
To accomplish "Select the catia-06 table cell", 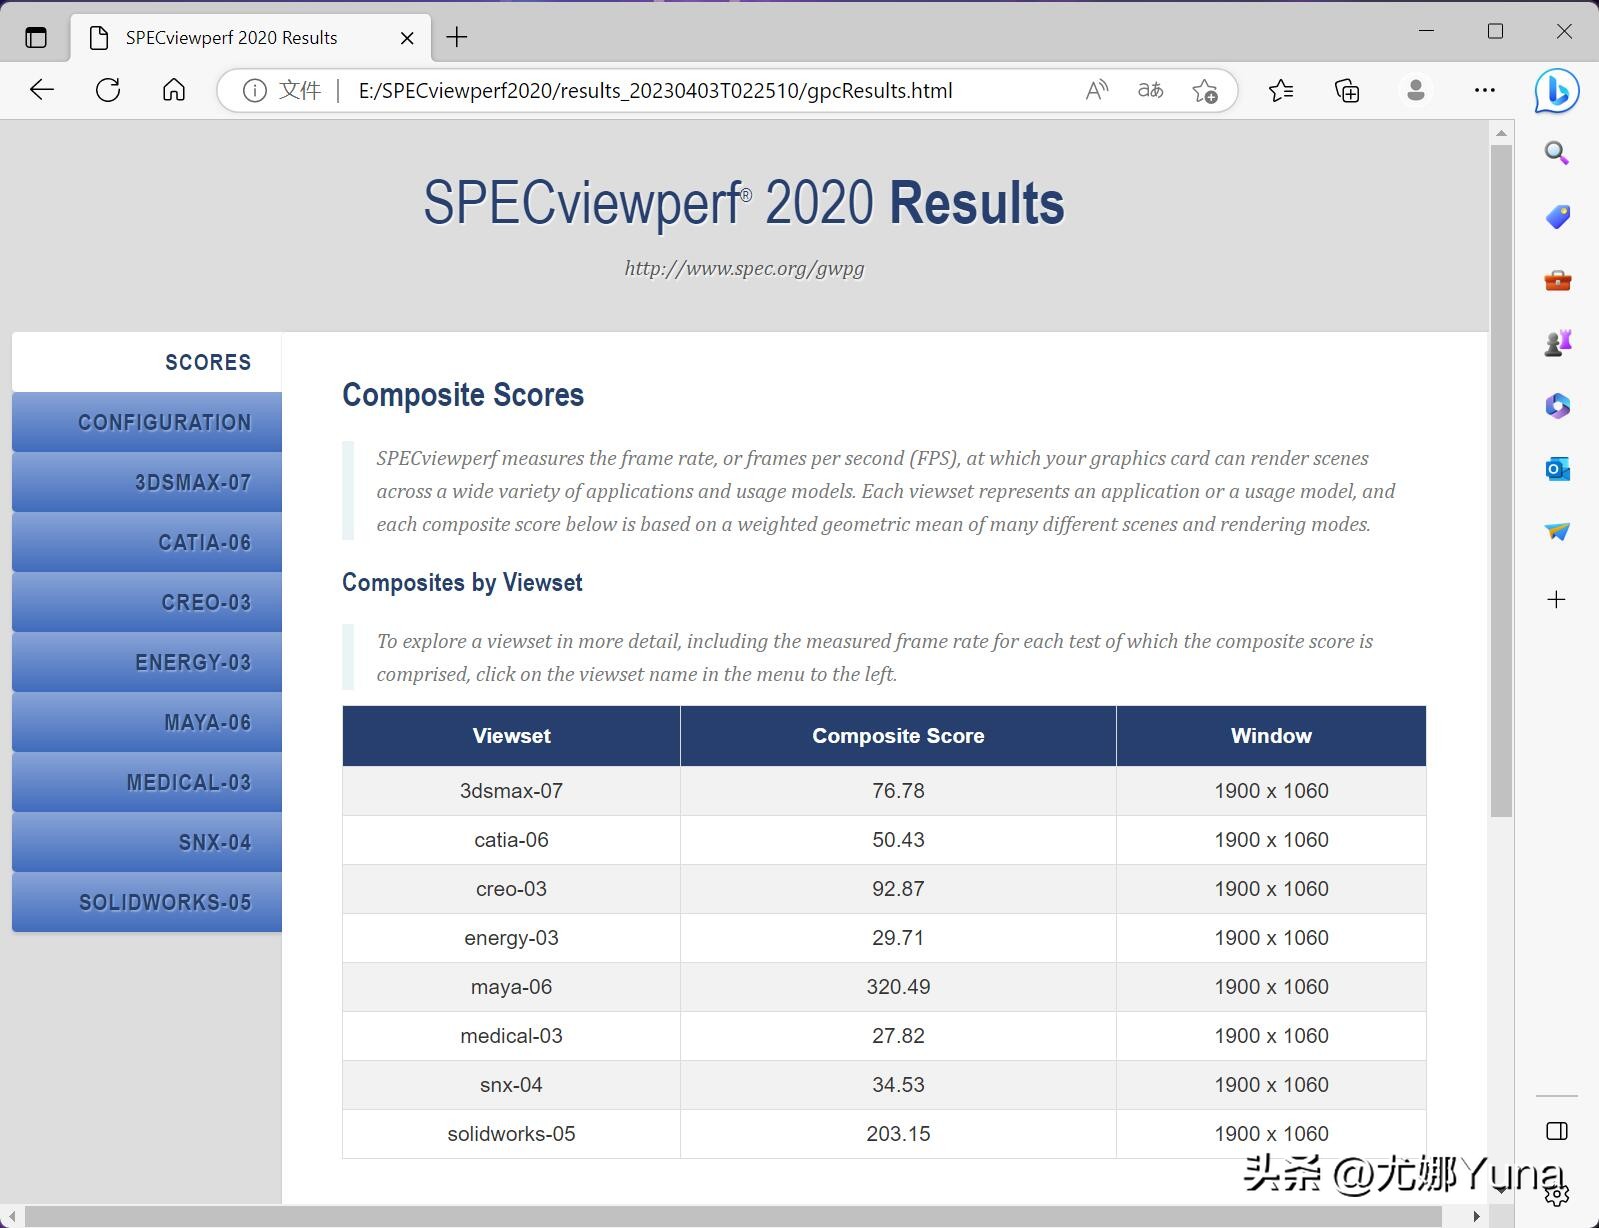I will (511, 840).
